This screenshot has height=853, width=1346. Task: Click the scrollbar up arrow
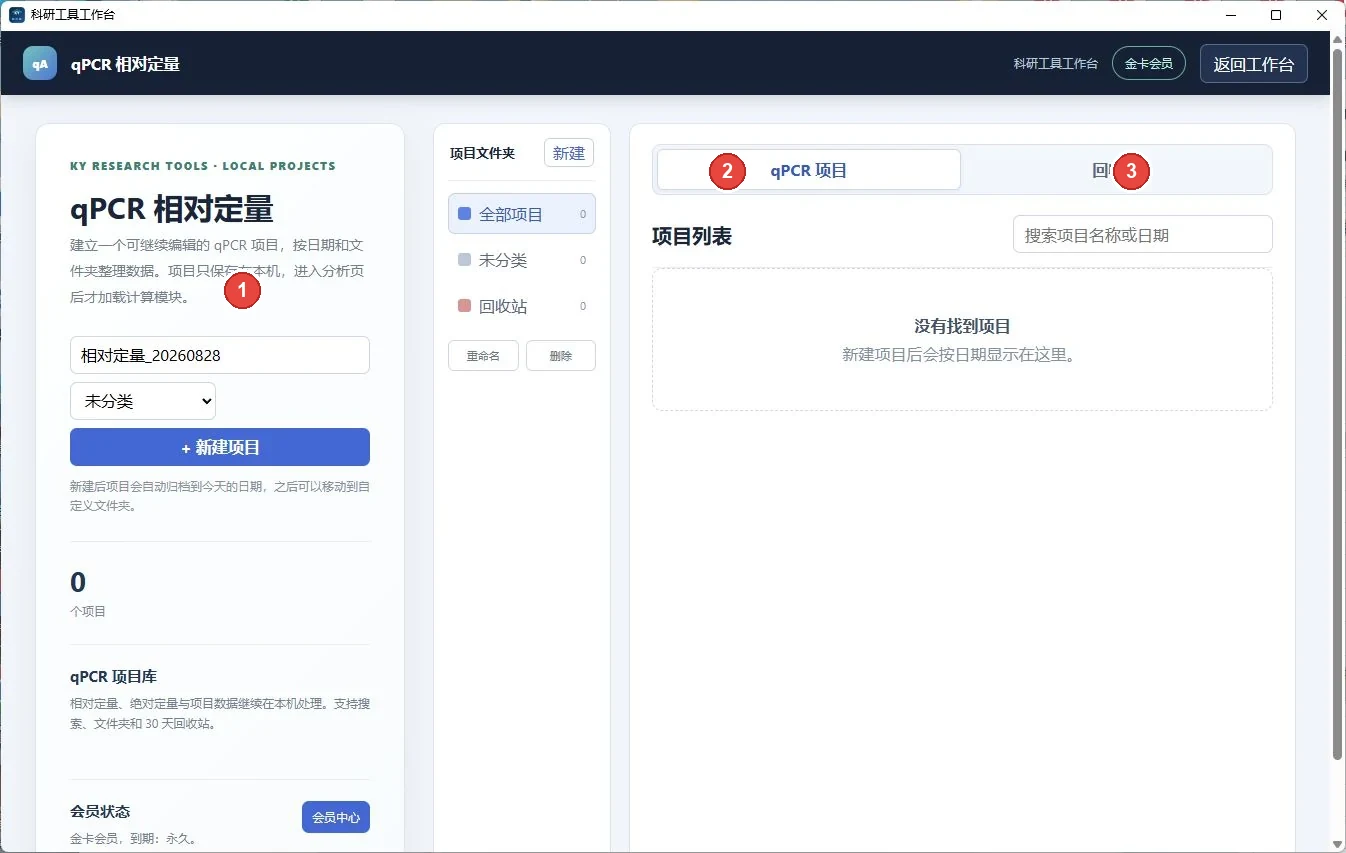tap(1338, 39)
